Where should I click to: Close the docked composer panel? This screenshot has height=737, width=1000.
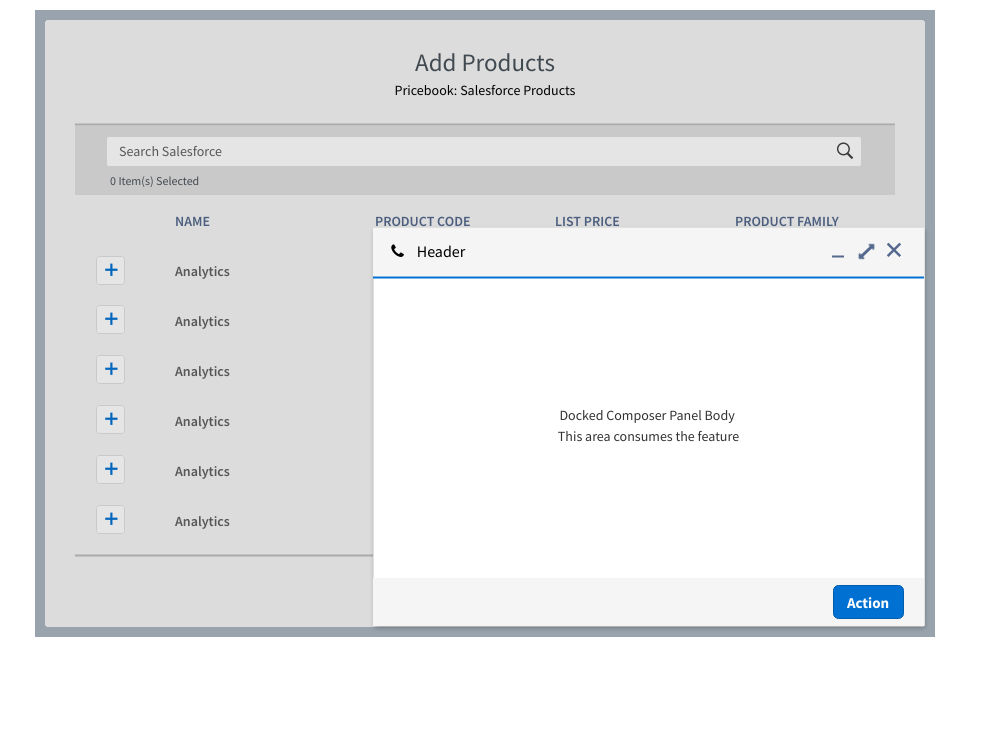point(893,250)
